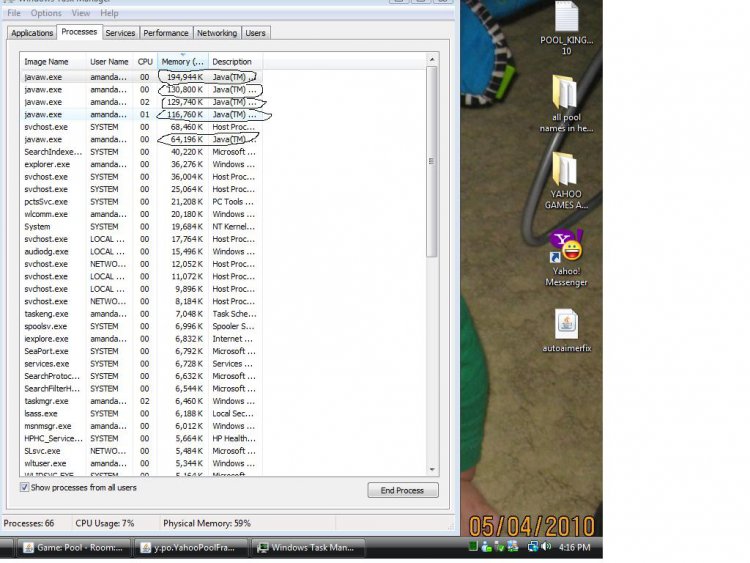Open the Performance tab
This screenshot has width=750, height=563.
coord(165,33)
